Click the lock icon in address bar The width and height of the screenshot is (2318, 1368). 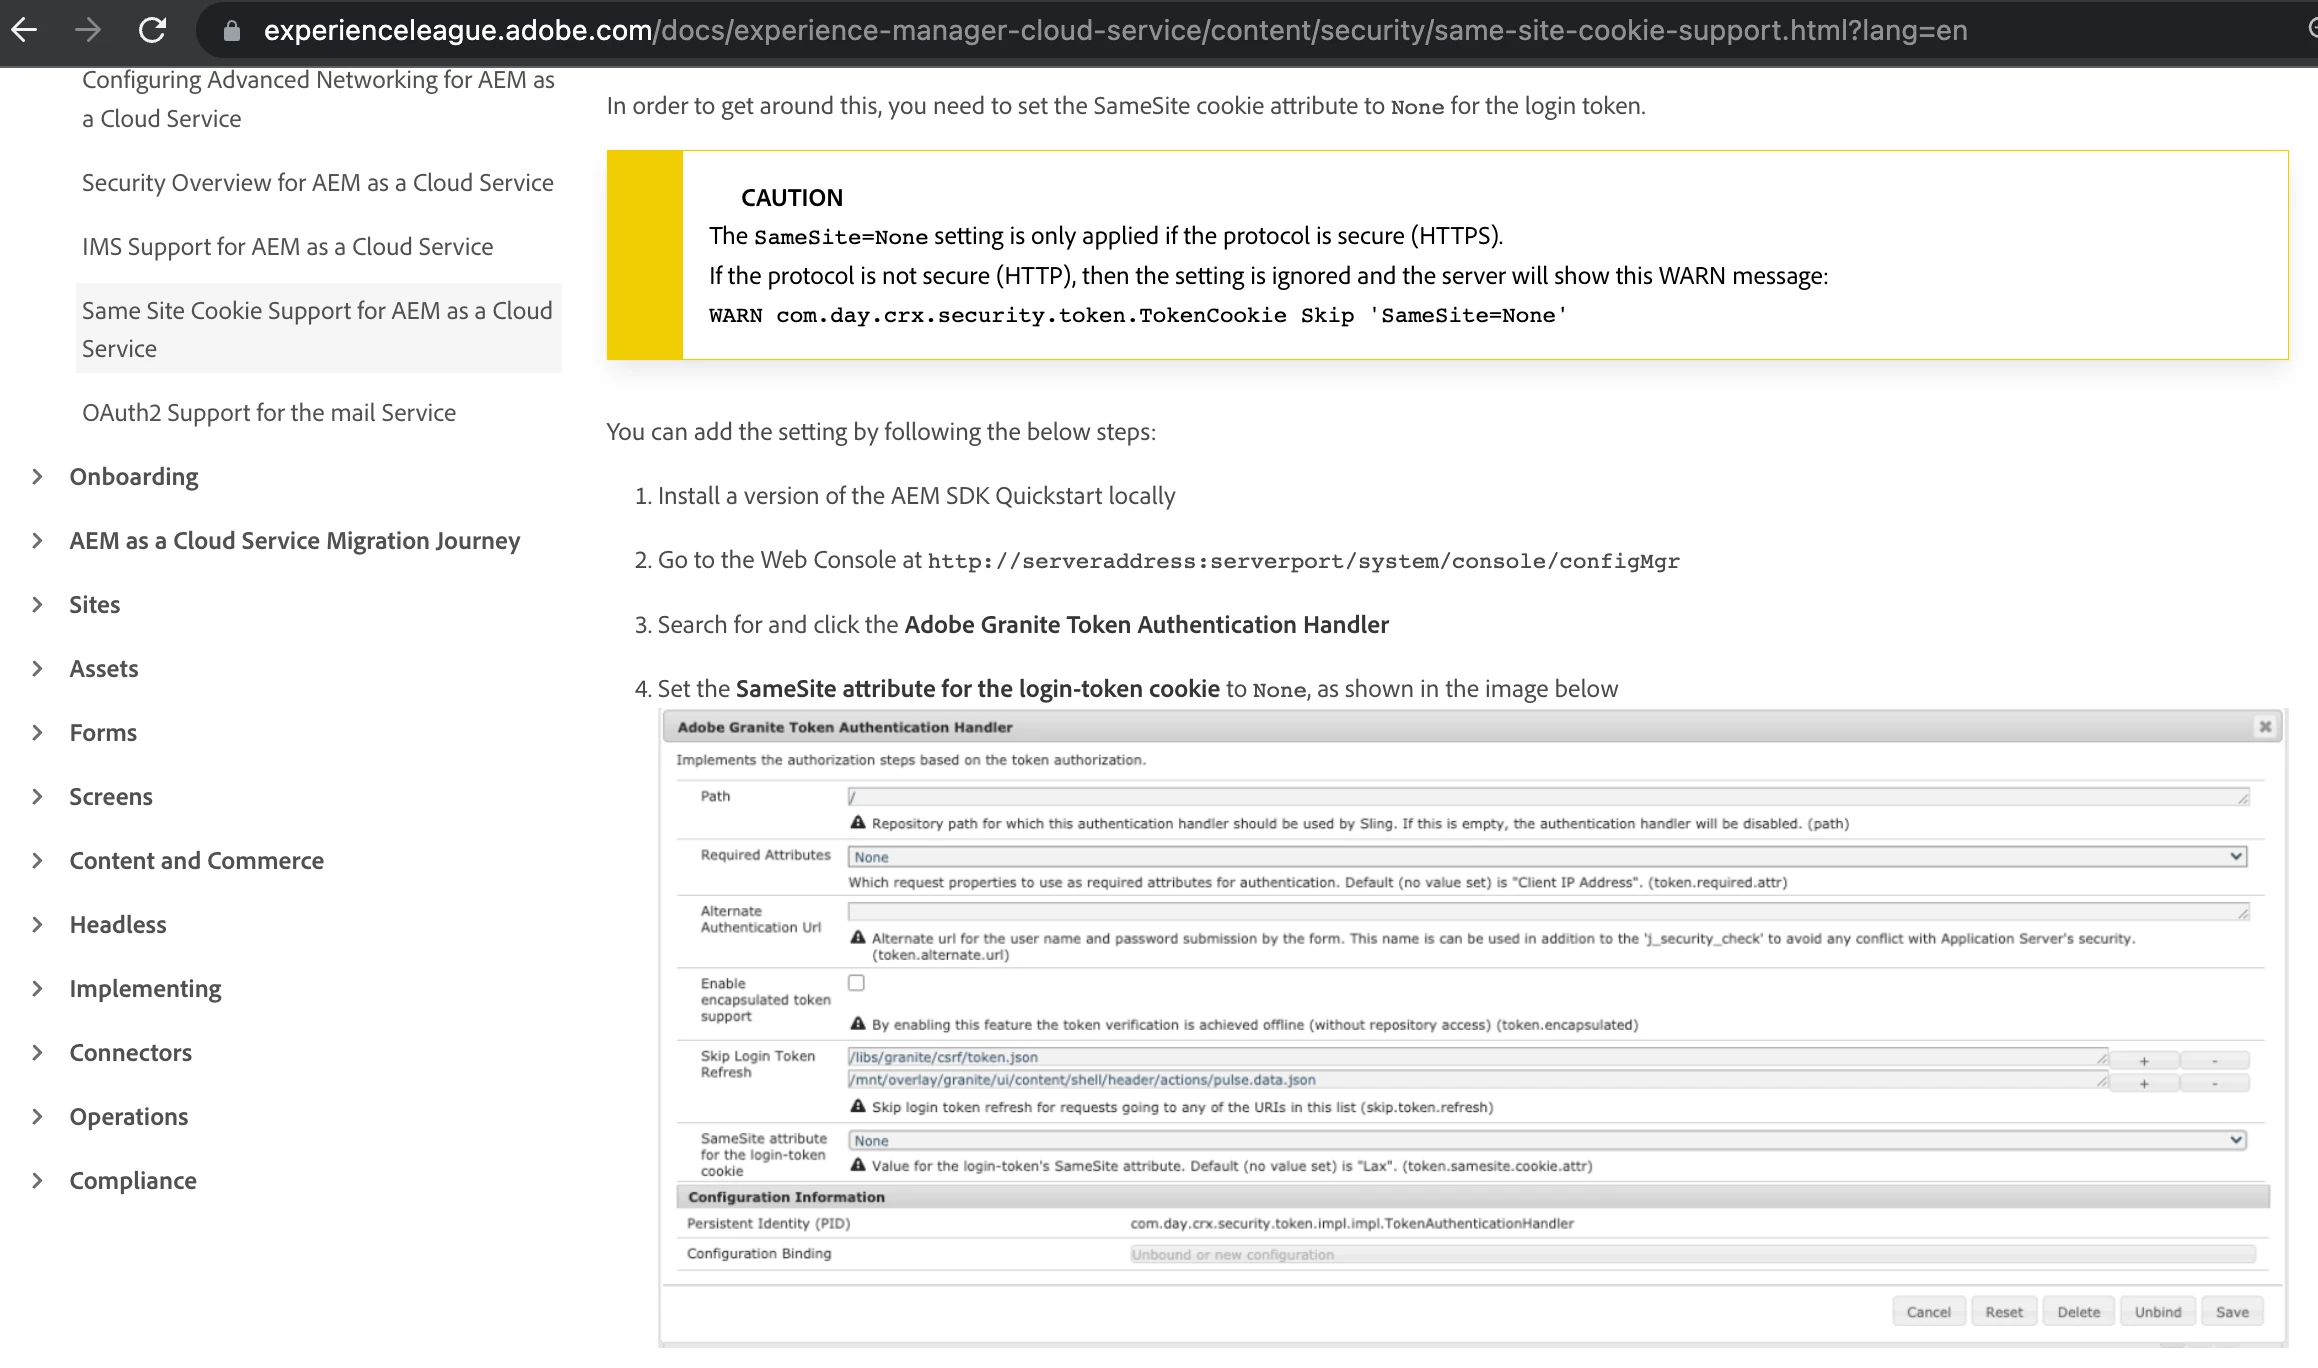[x=232, y=31]
